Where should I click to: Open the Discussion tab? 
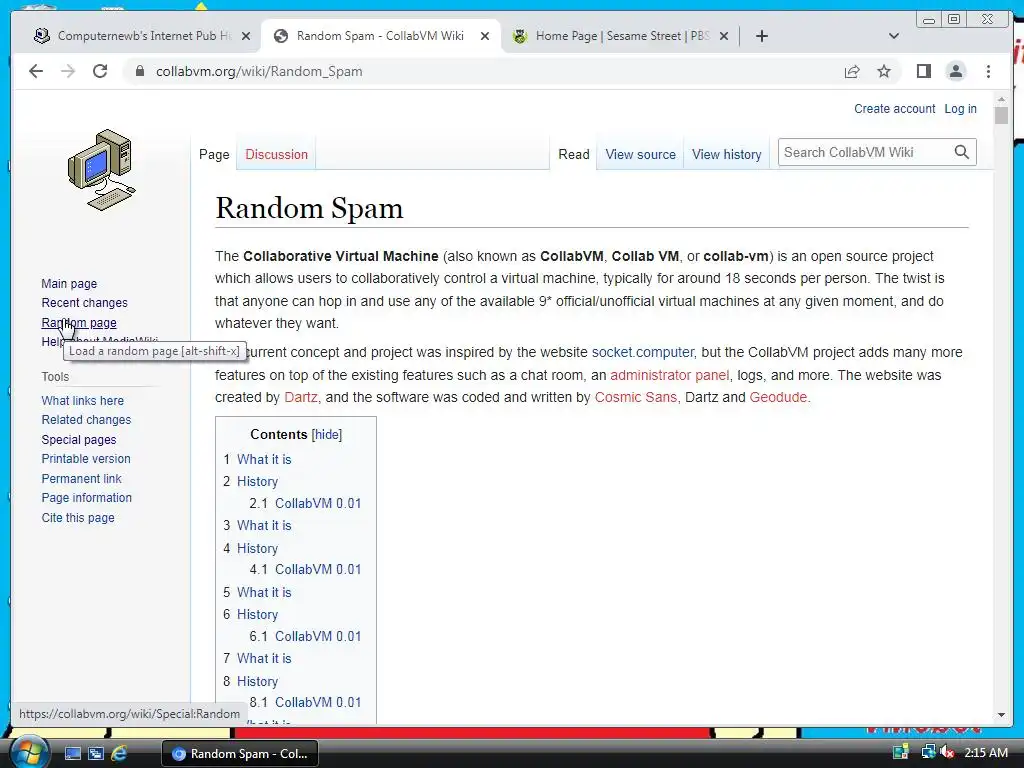[x=276, y=155]
